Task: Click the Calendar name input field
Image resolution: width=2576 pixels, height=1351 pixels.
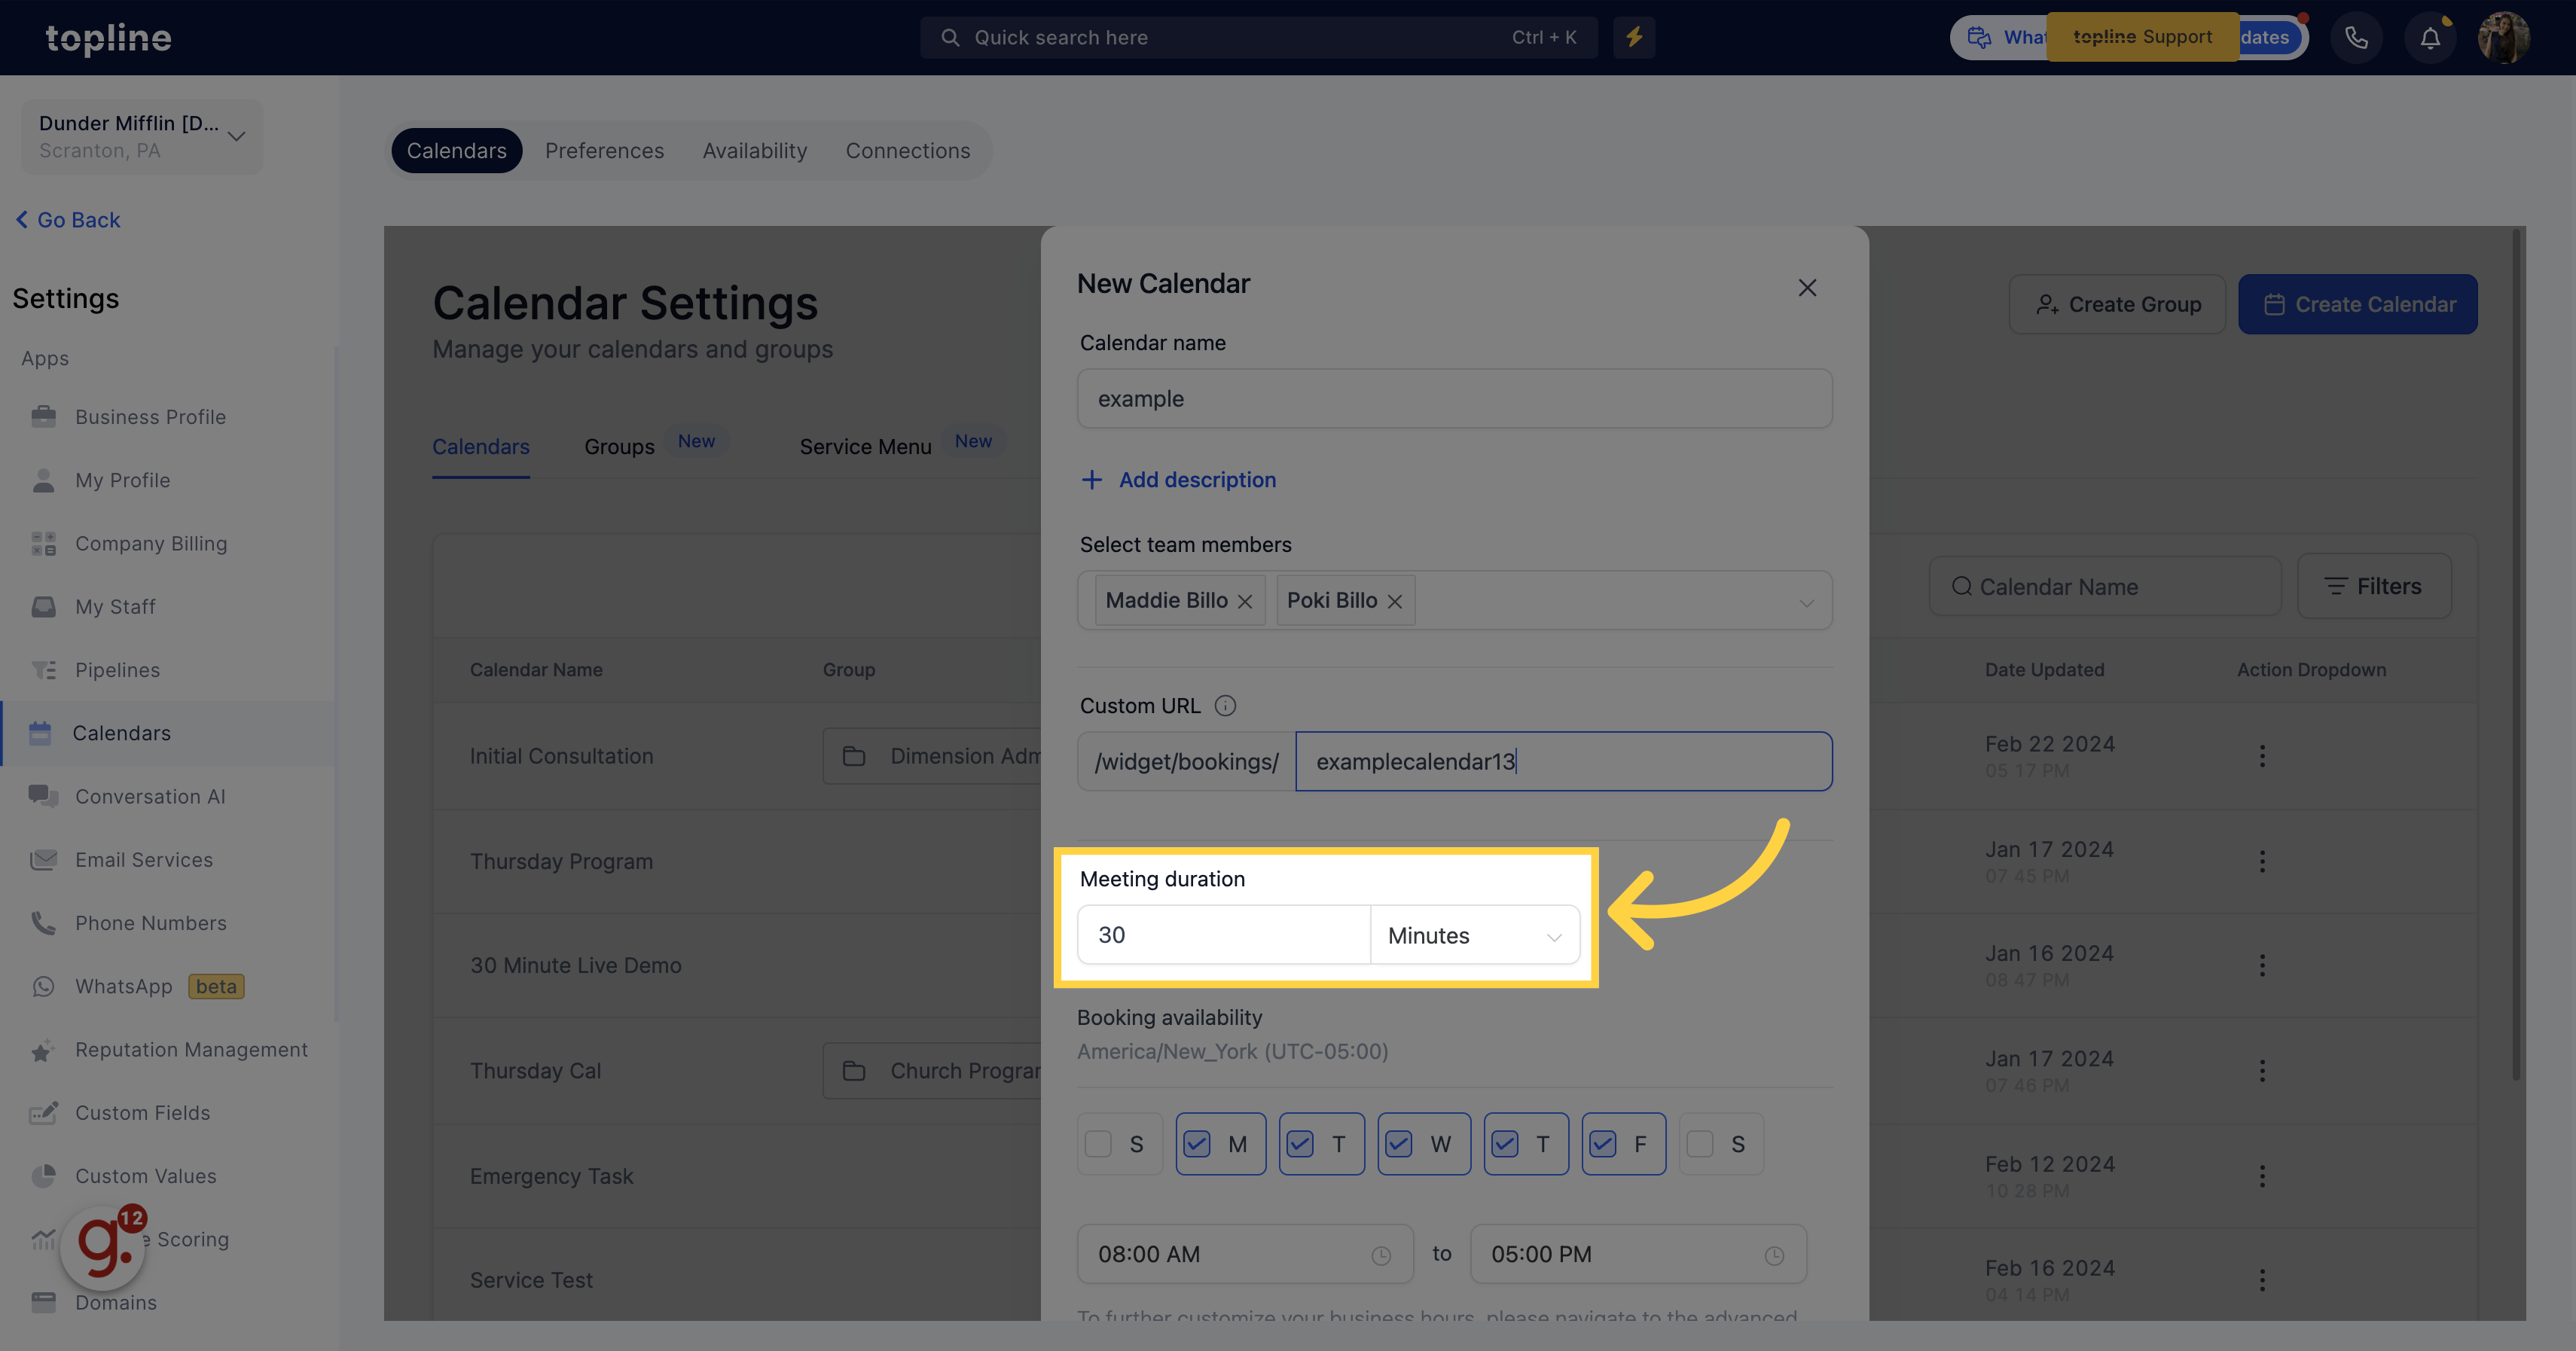Action: point(1454,399)
